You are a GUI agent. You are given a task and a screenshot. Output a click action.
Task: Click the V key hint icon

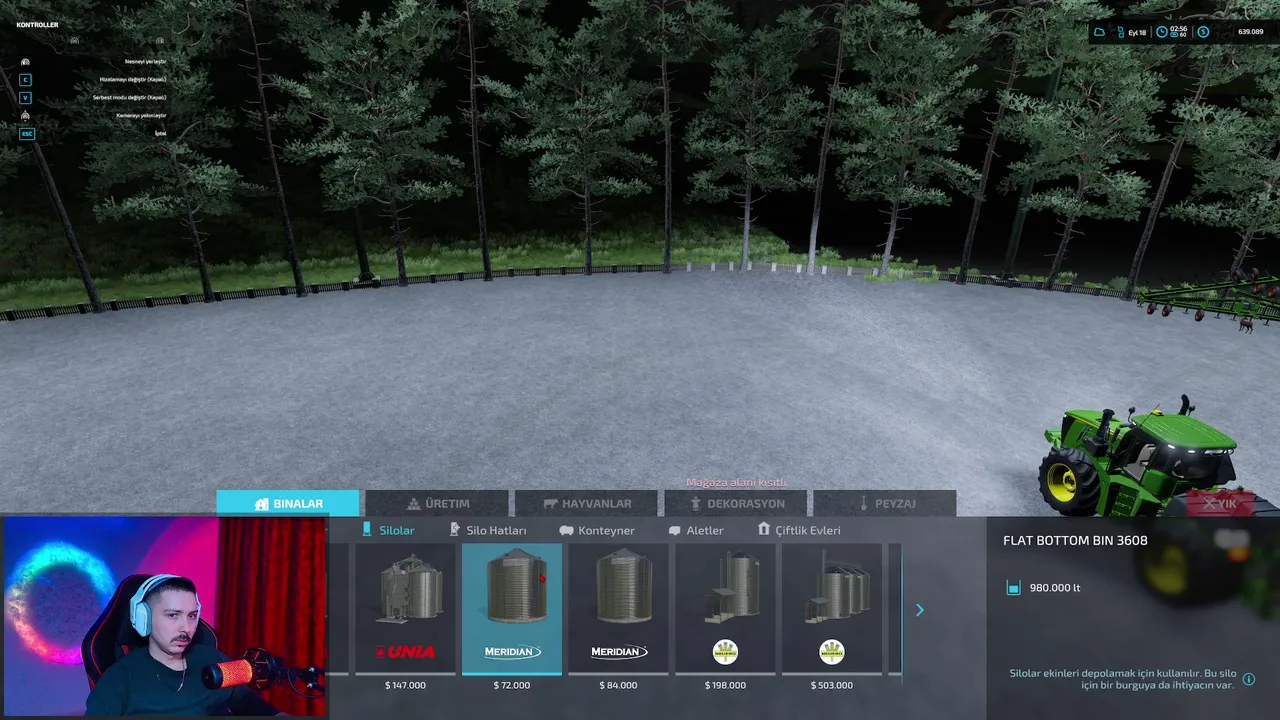click(x=26, y=97)
